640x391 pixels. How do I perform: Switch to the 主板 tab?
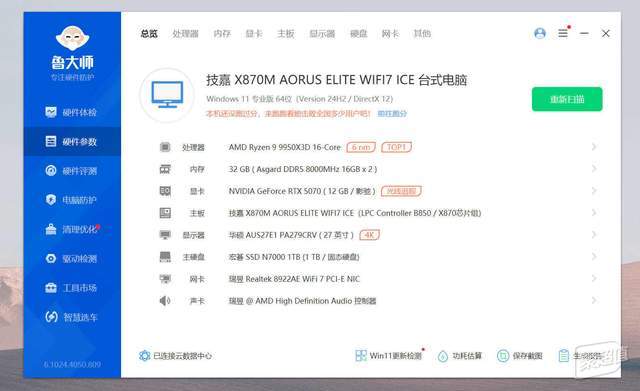(x=286, y=33)
